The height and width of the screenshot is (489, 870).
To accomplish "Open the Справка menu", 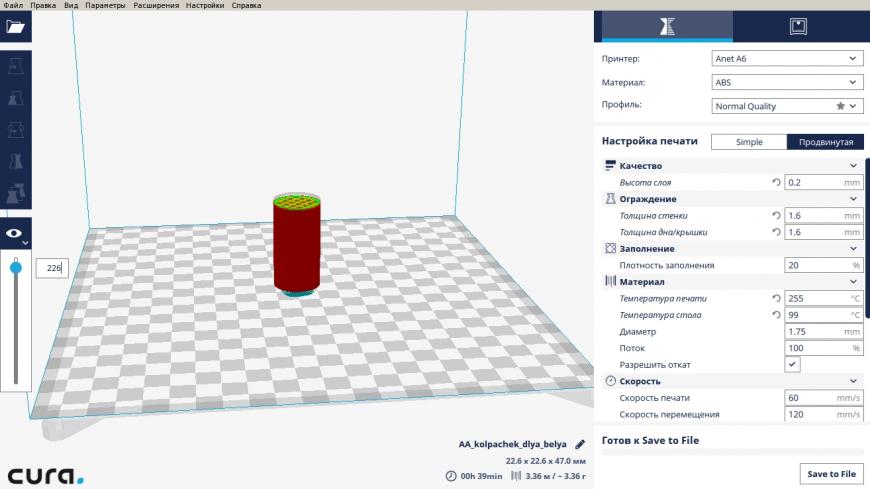I will 246,5.
